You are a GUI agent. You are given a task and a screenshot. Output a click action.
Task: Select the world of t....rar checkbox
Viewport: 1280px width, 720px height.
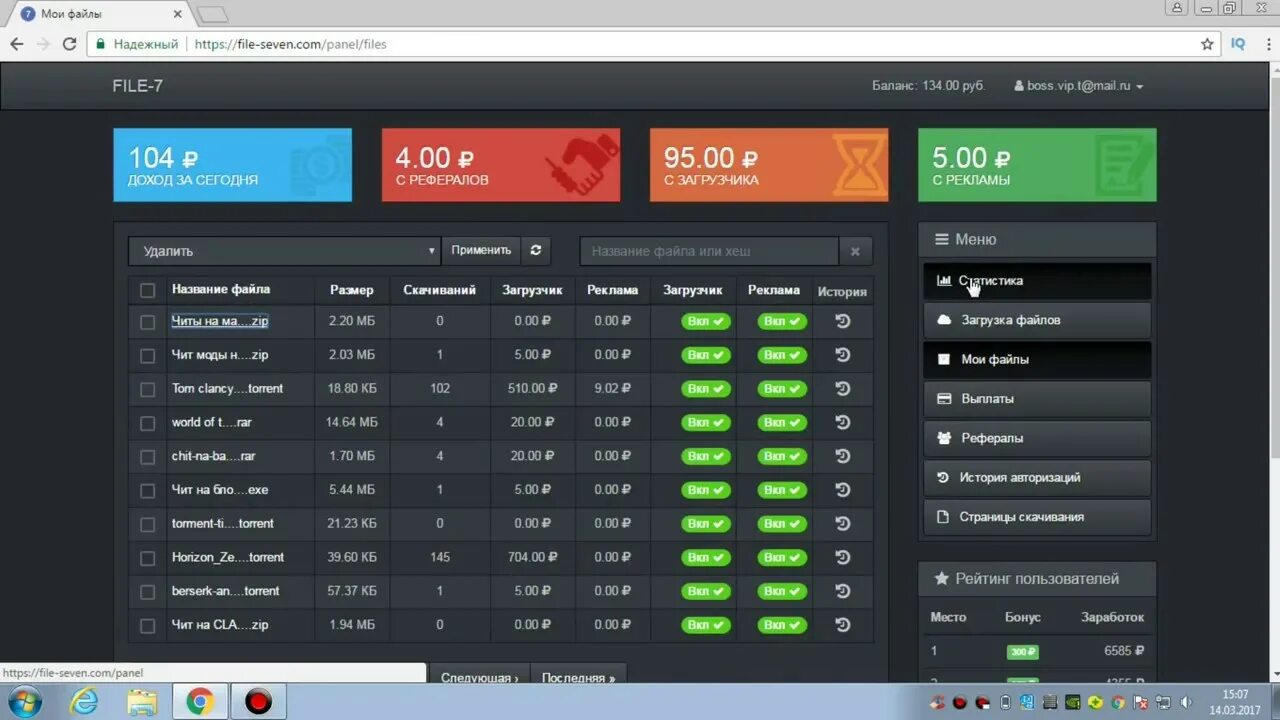pos(148,423)
